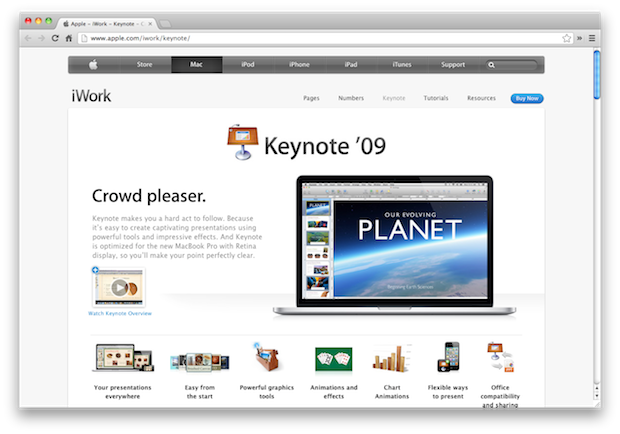Play the Keynote overview video thumbnail
Image resolution: width=620 pixels, height=434 pixels.
(119, 287)
